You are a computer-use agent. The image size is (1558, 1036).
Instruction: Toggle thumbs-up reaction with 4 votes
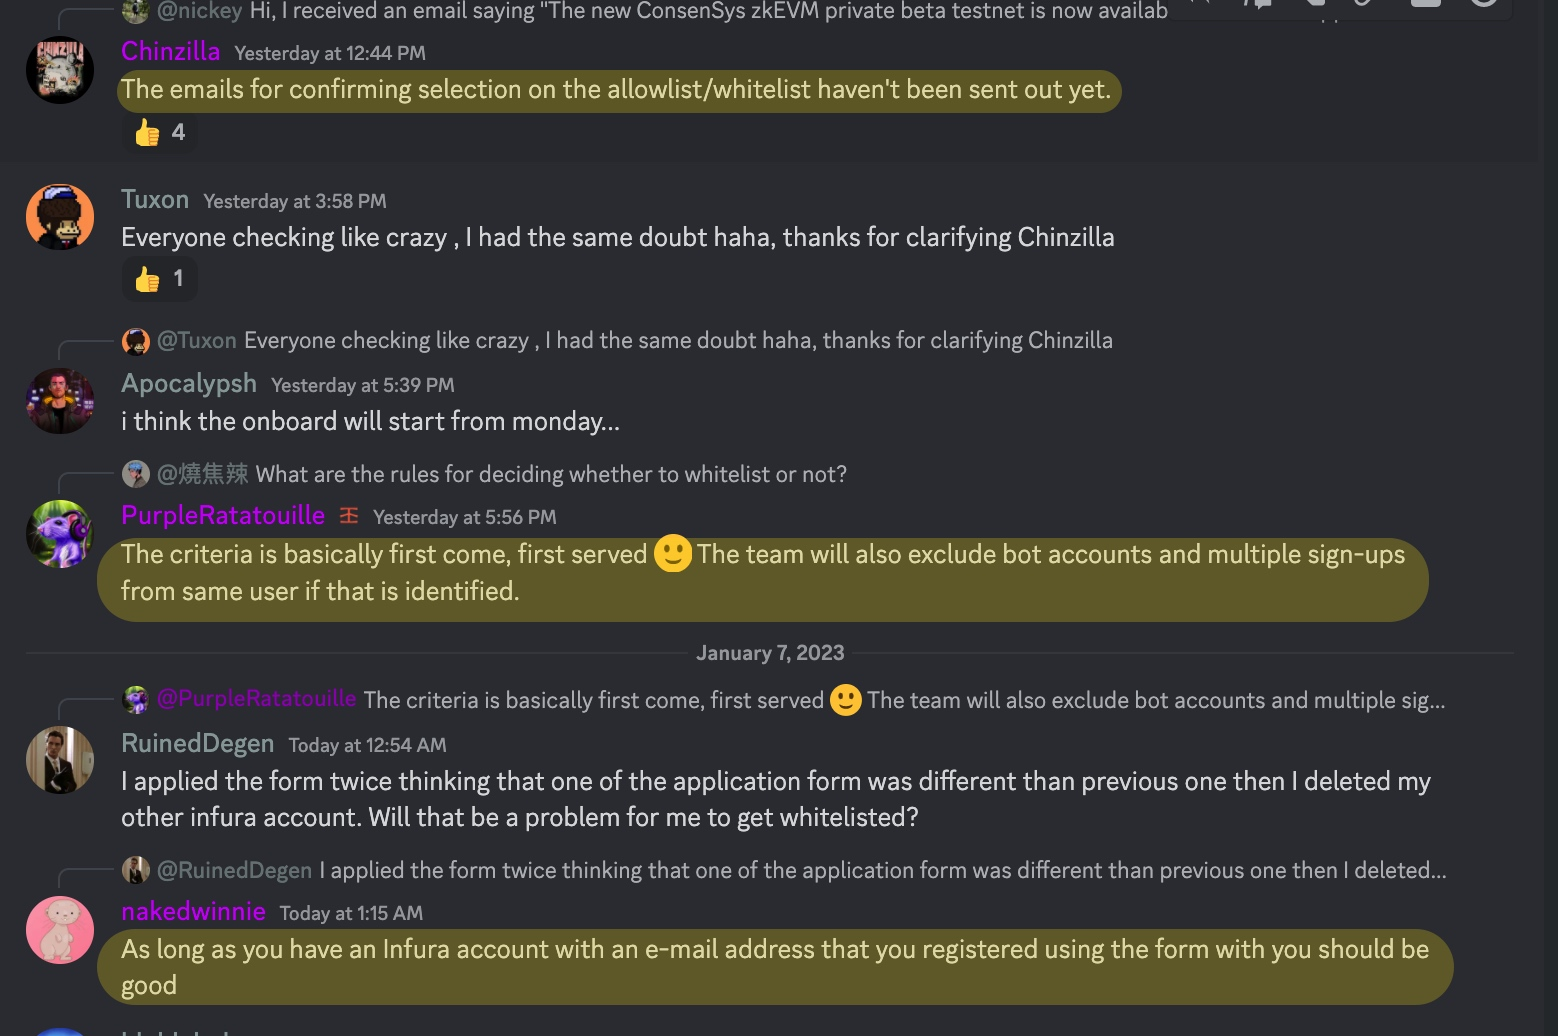tap(159, 132)
